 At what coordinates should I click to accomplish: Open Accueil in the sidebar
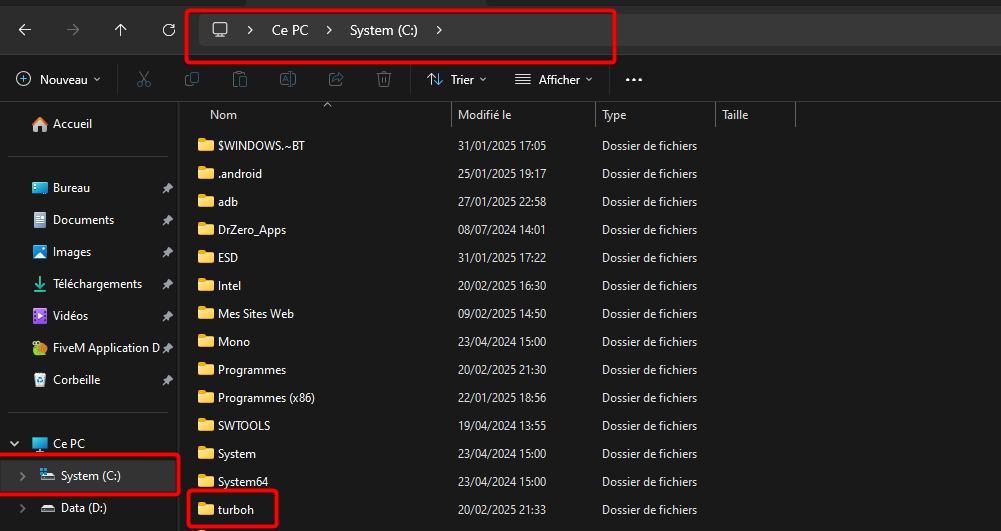click(x=62, y=124)
